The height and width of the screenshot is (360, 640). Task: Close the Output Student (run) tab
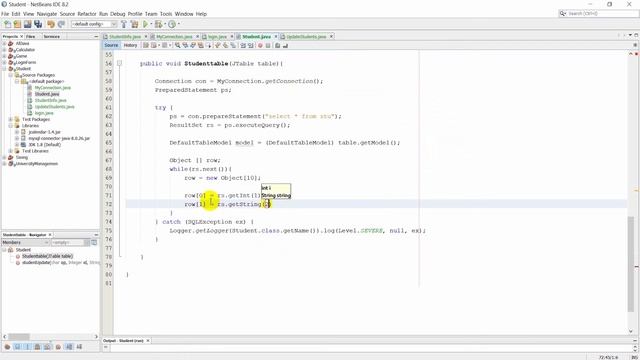[148, 340]
